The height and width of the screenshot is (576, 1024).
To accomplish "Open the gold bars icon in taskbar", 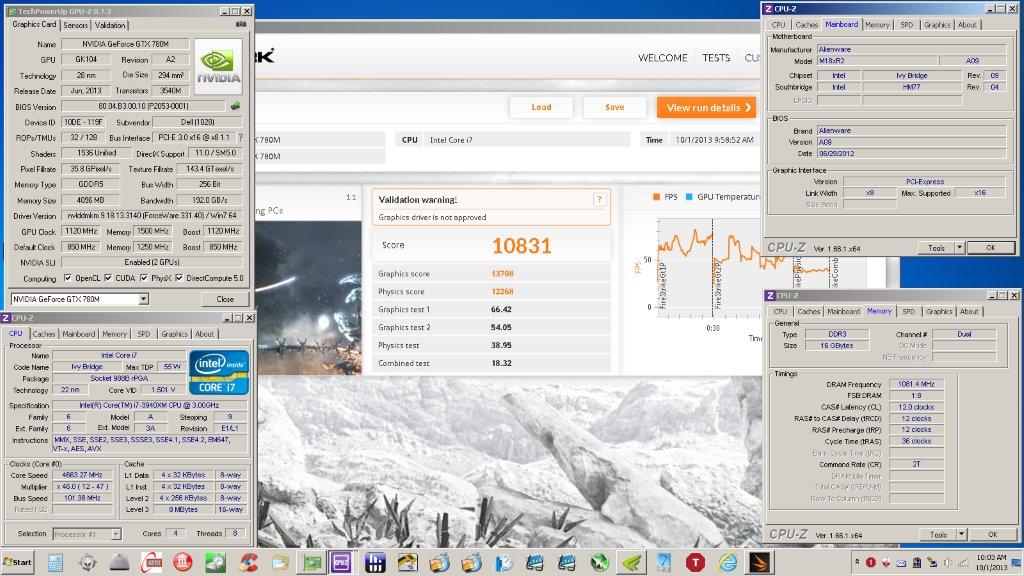I will coord(408,562).
